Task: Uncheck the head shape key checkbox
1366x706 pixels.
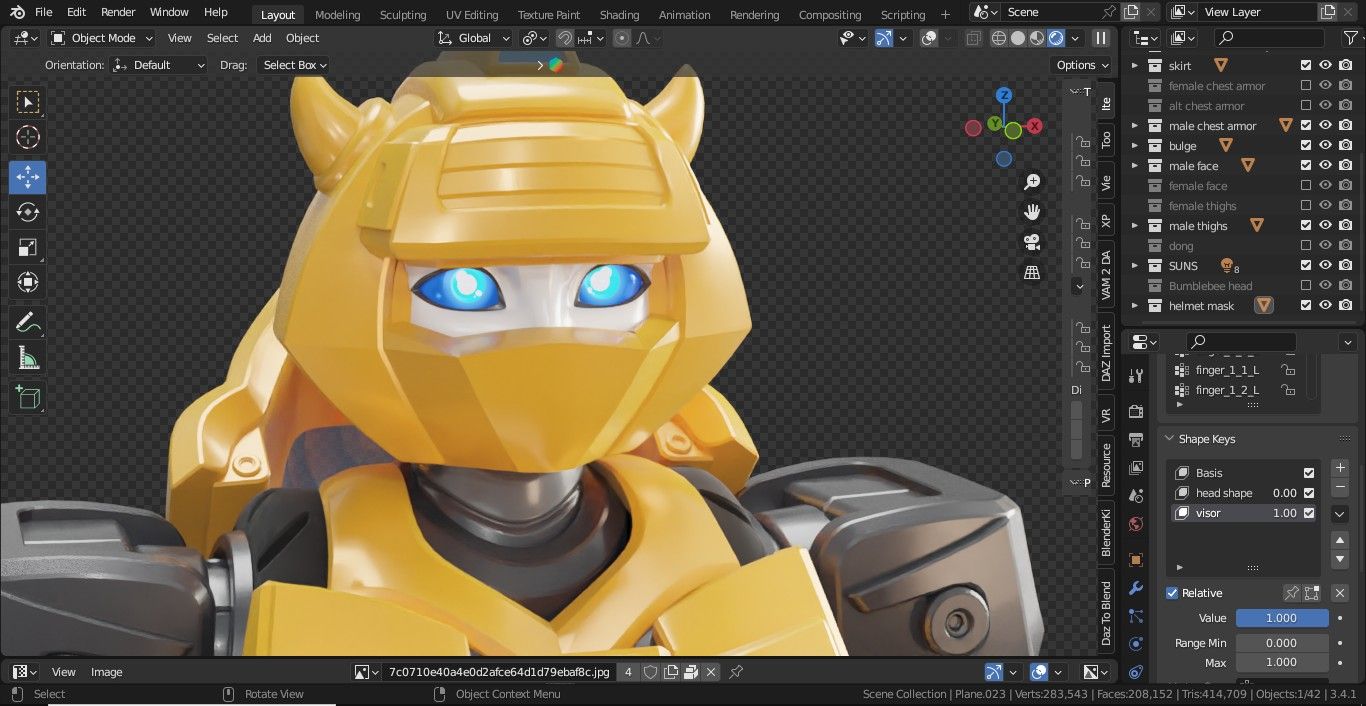Action: pos(1309,493)
